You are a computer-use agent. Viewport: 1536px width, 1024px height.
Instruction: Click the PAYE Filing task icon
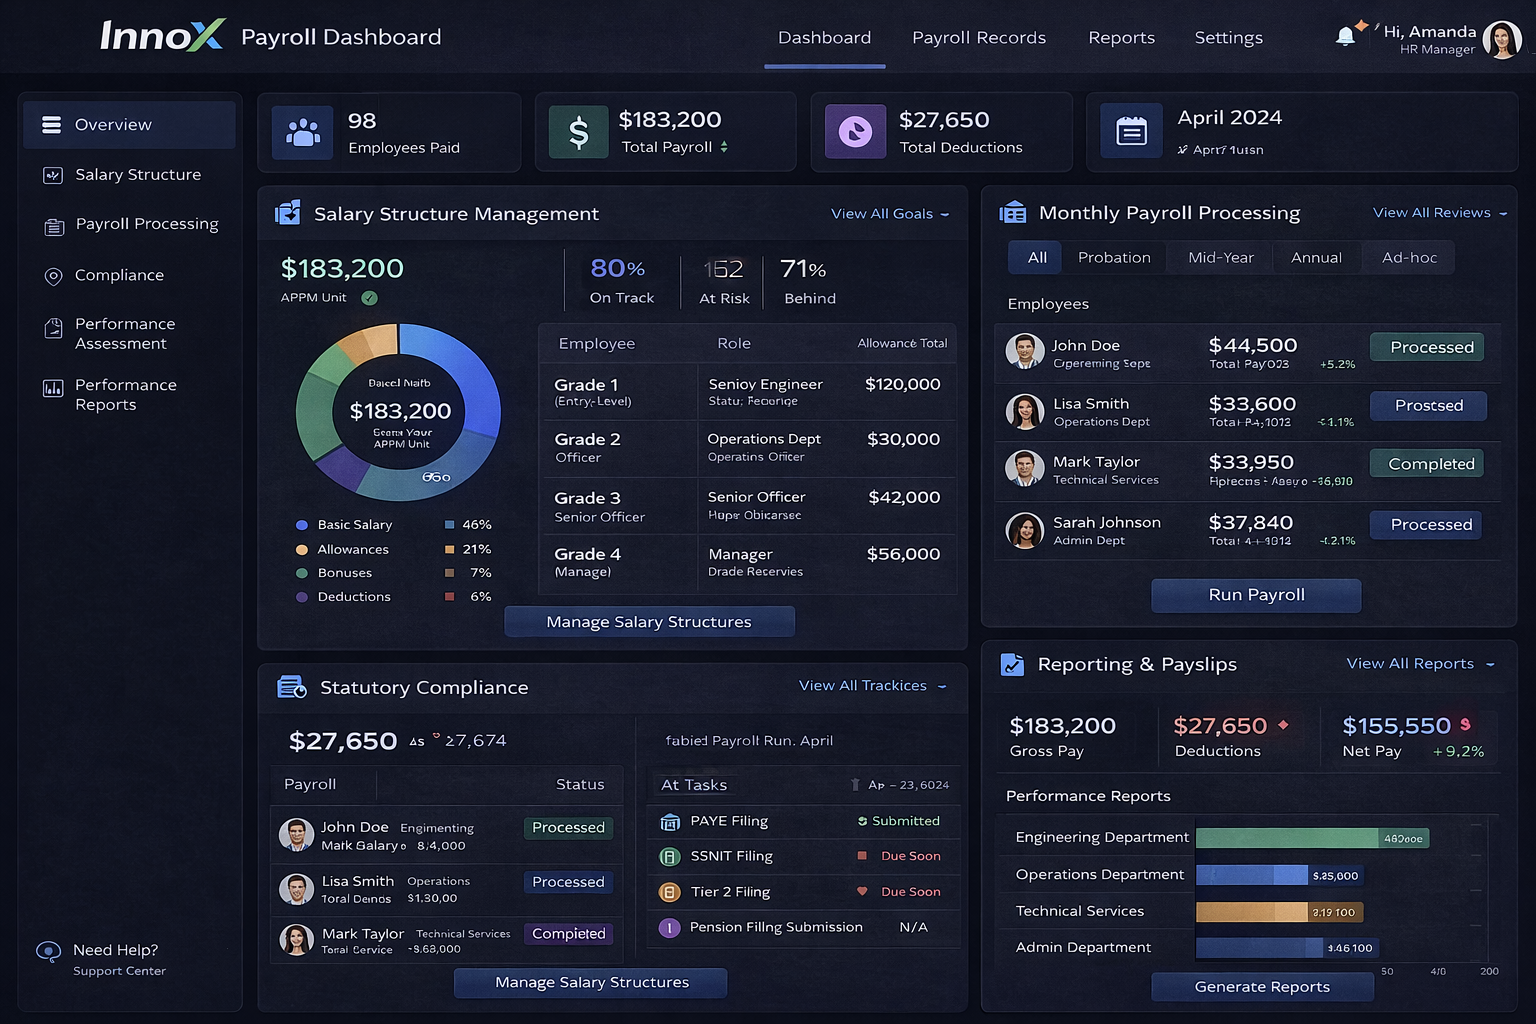click(x=670, y=822)
